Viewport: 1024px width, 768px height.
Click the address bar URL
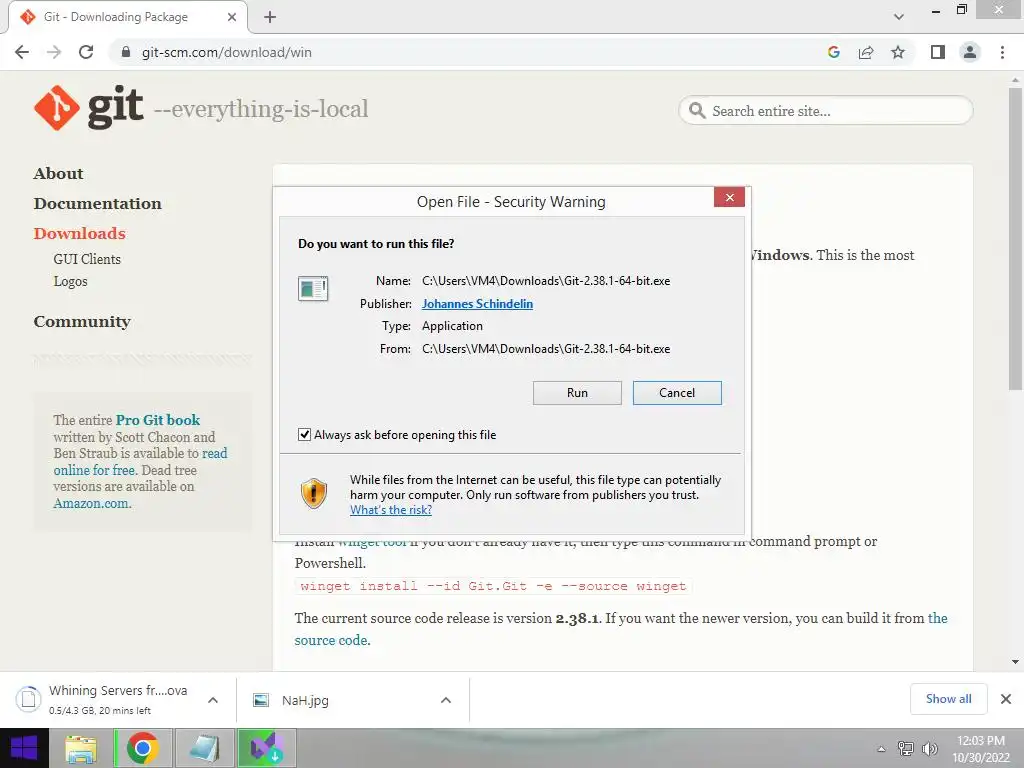coord(227,52)
